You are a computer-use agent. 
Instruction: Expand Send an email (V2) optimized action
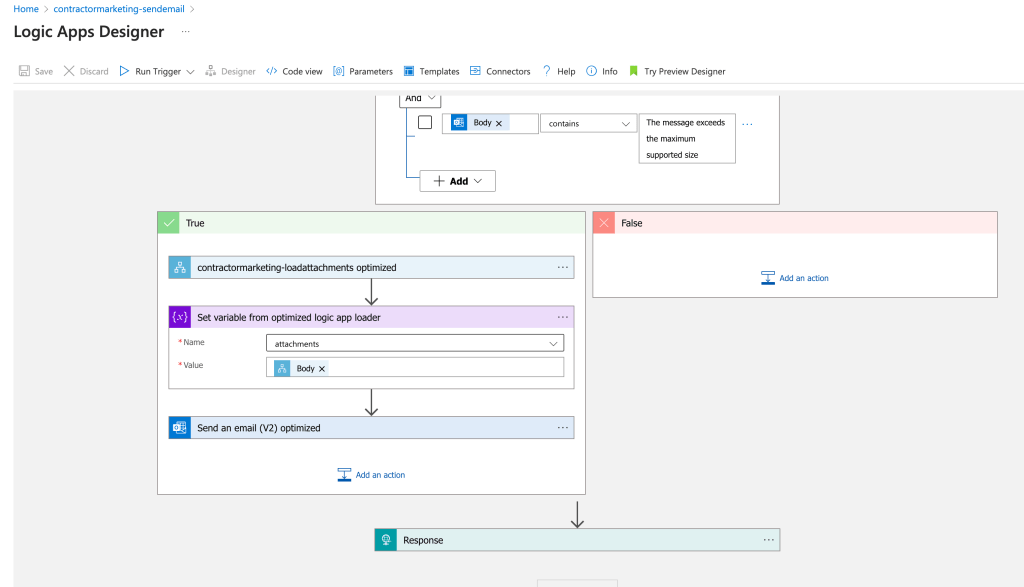tap(372, 428)
